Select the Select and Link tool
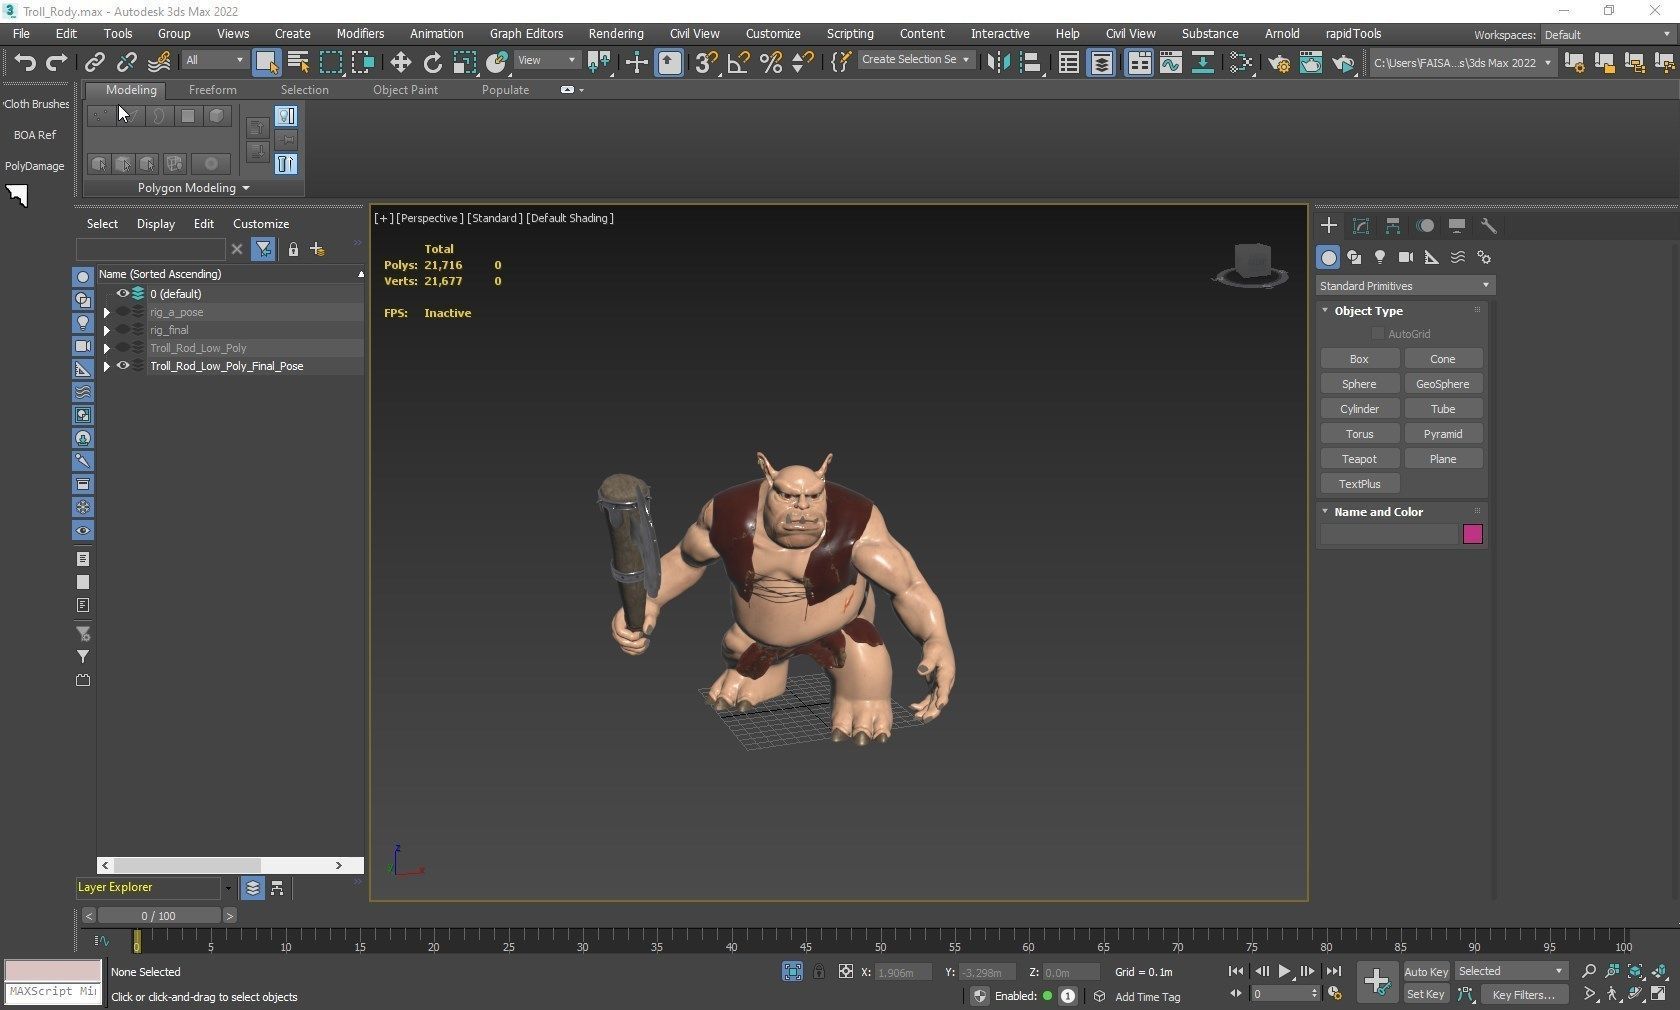1680x1010 pixels. point(95,62)
